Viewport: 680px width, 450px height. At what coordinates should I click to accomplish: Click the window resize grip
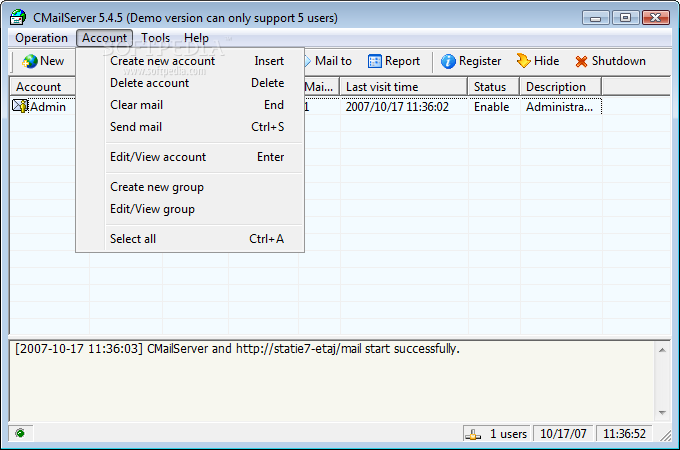[665, 435]
